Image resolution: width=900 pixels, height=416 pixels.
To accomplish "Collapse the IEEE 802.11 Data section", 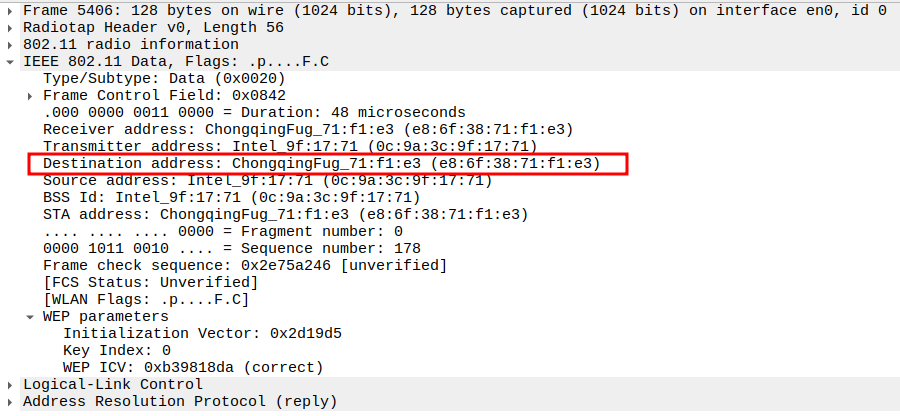I will pos(11,61).
